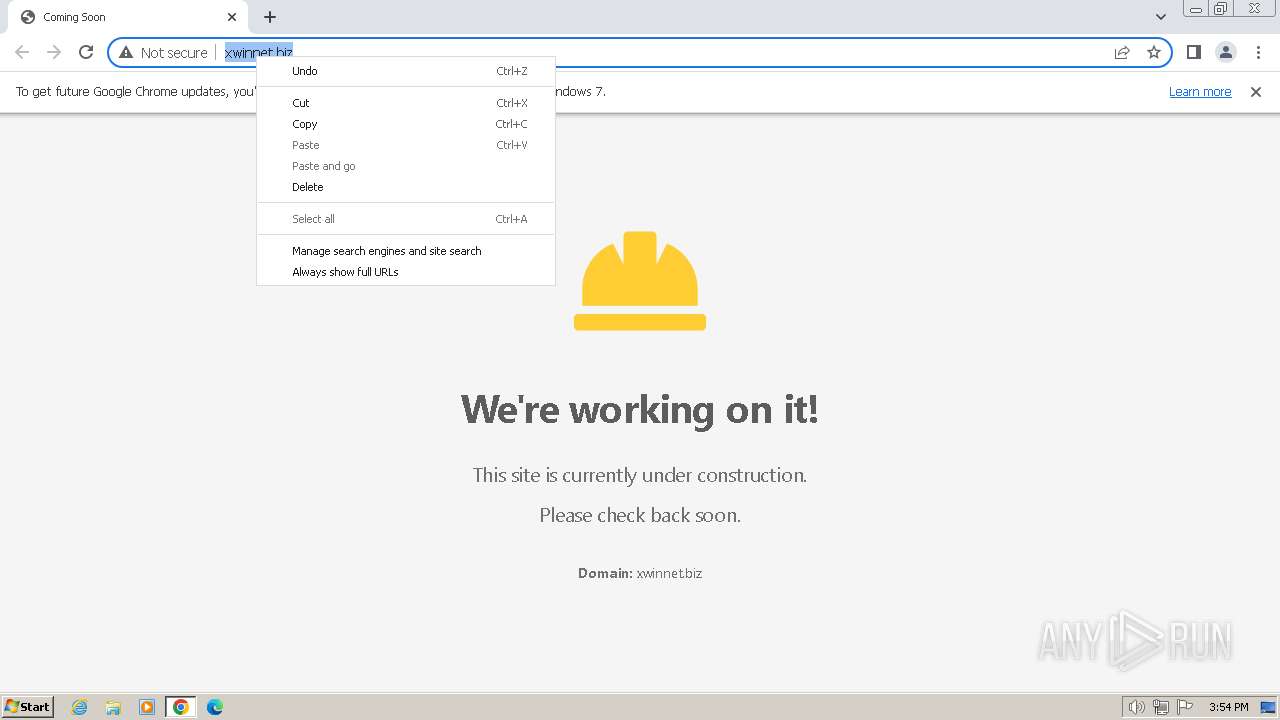
Task: Open Manage search engines and site search
Action: 406,251
